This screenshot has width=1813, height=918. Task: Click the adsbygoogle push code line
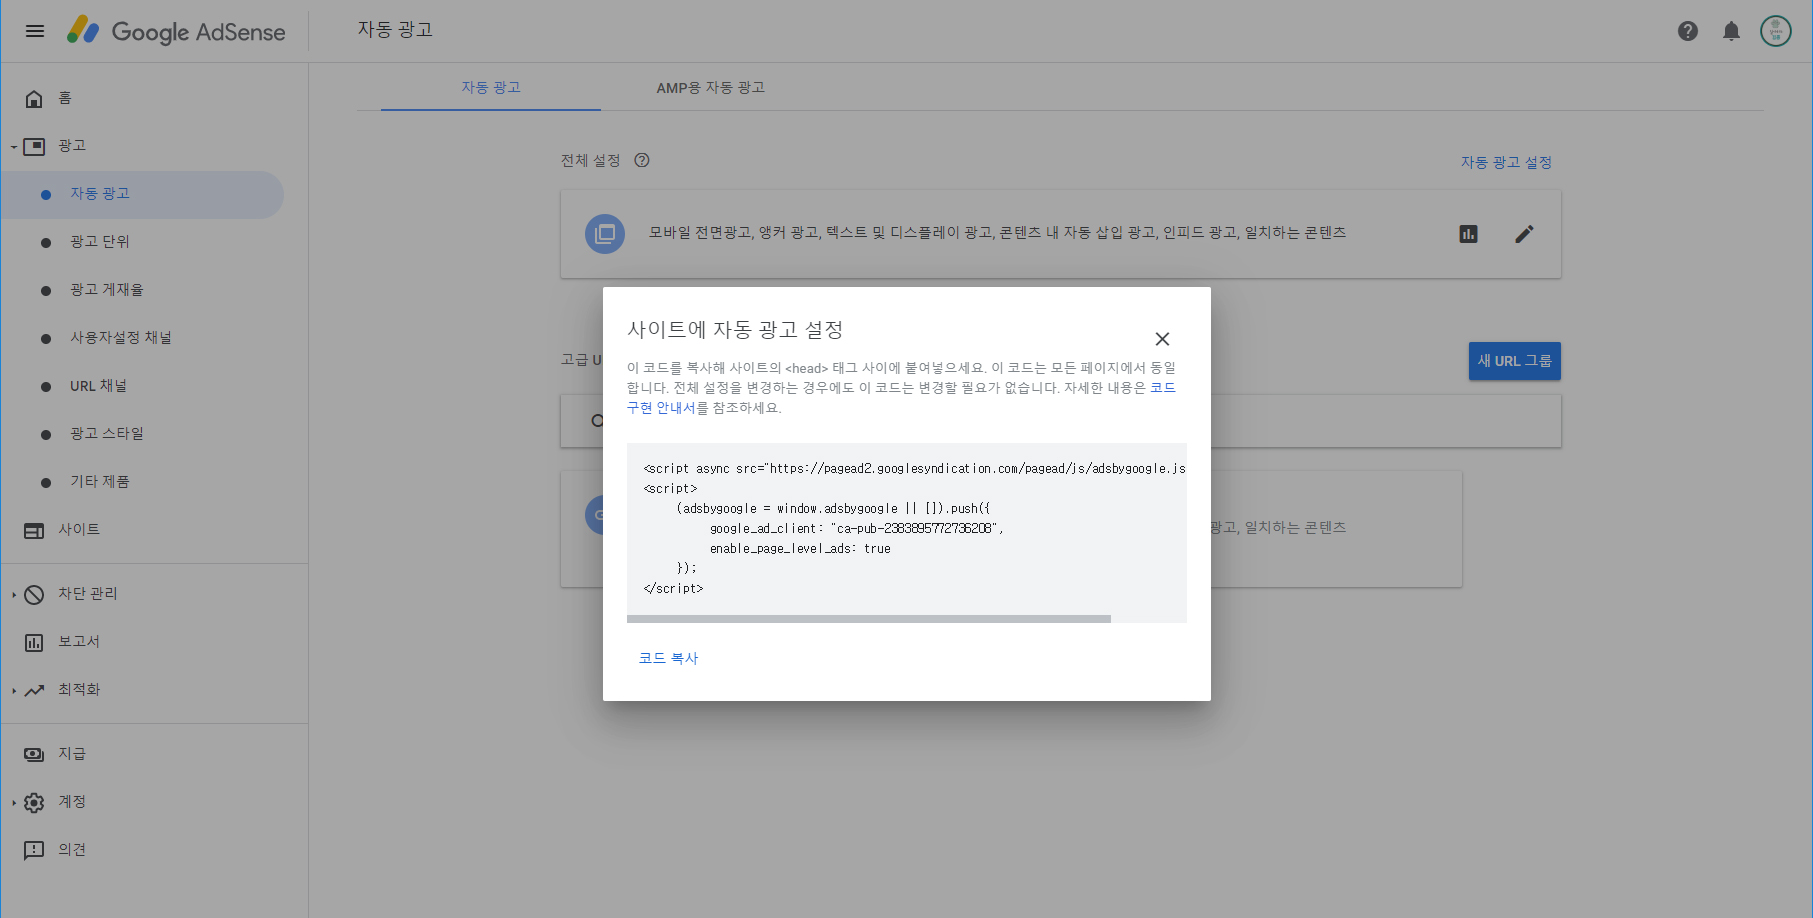(x=833, y=509)
